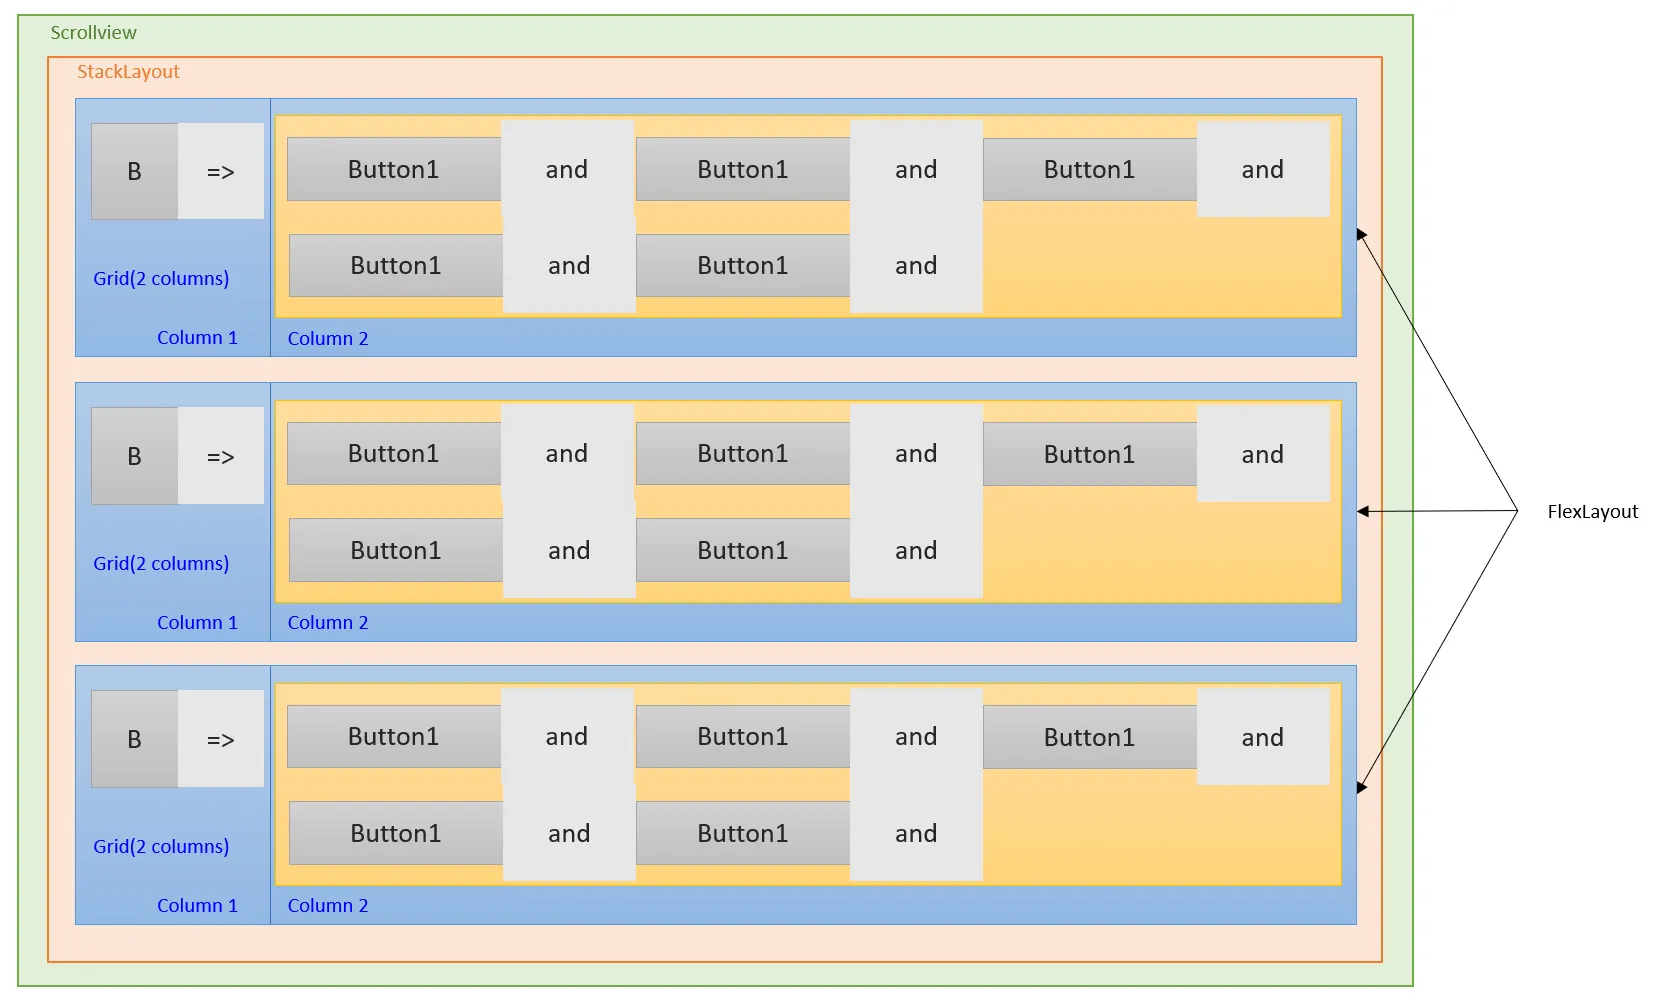Click the "Column 1" label in top grid
This screenshot has width=1658, height=1001.
[197, 337]
